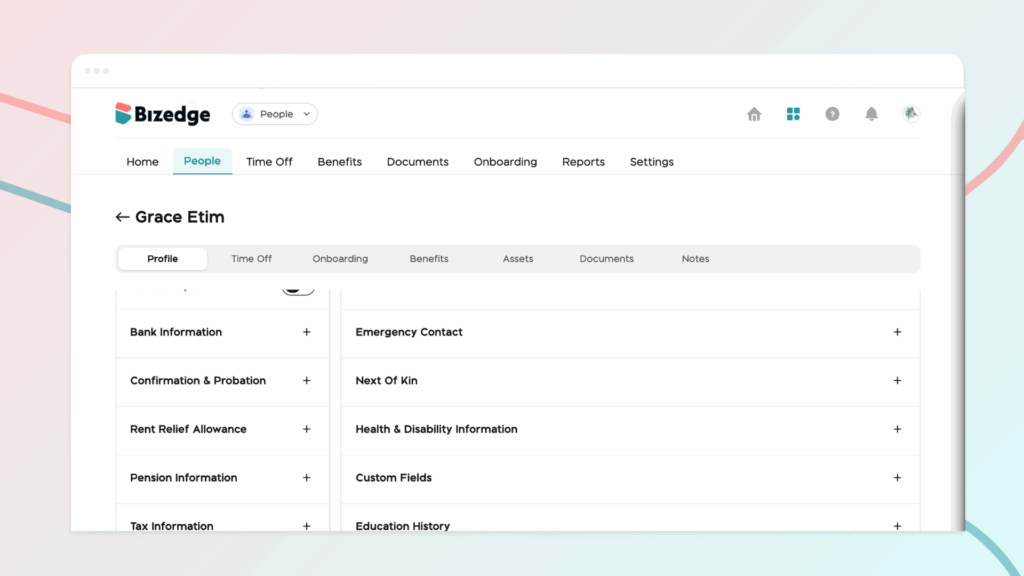Go to the Reports navigation tab

[583, 162]
